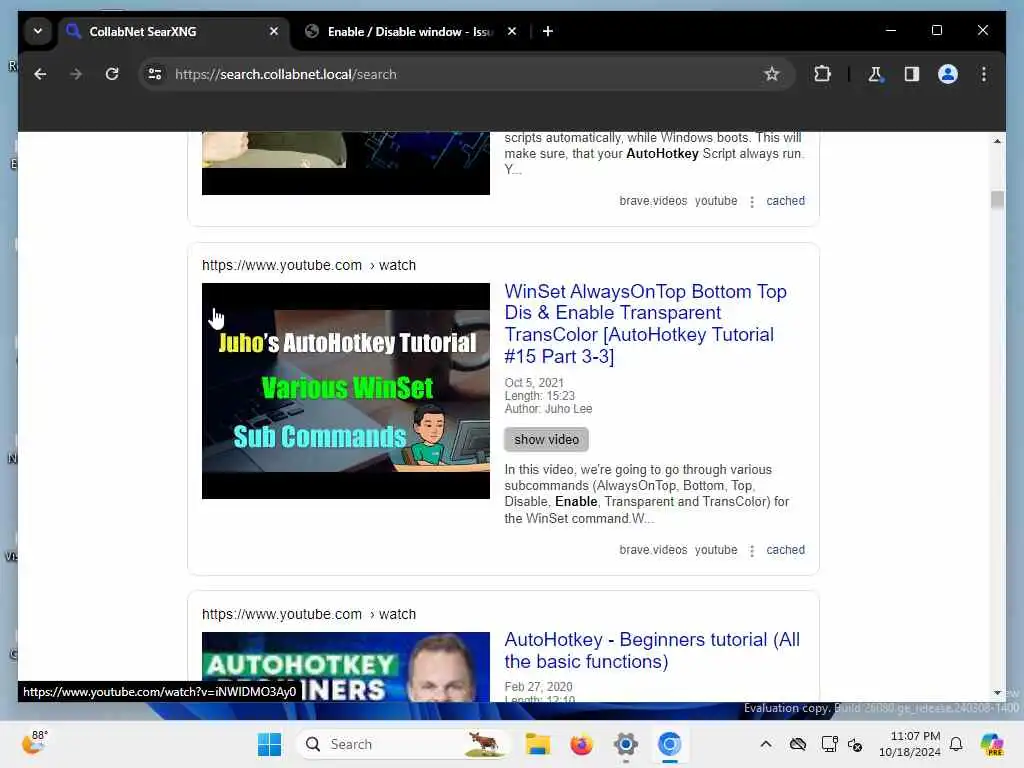
Task: Open AutoHotkey Beginners tutorial result title
Action: [652, 650]
